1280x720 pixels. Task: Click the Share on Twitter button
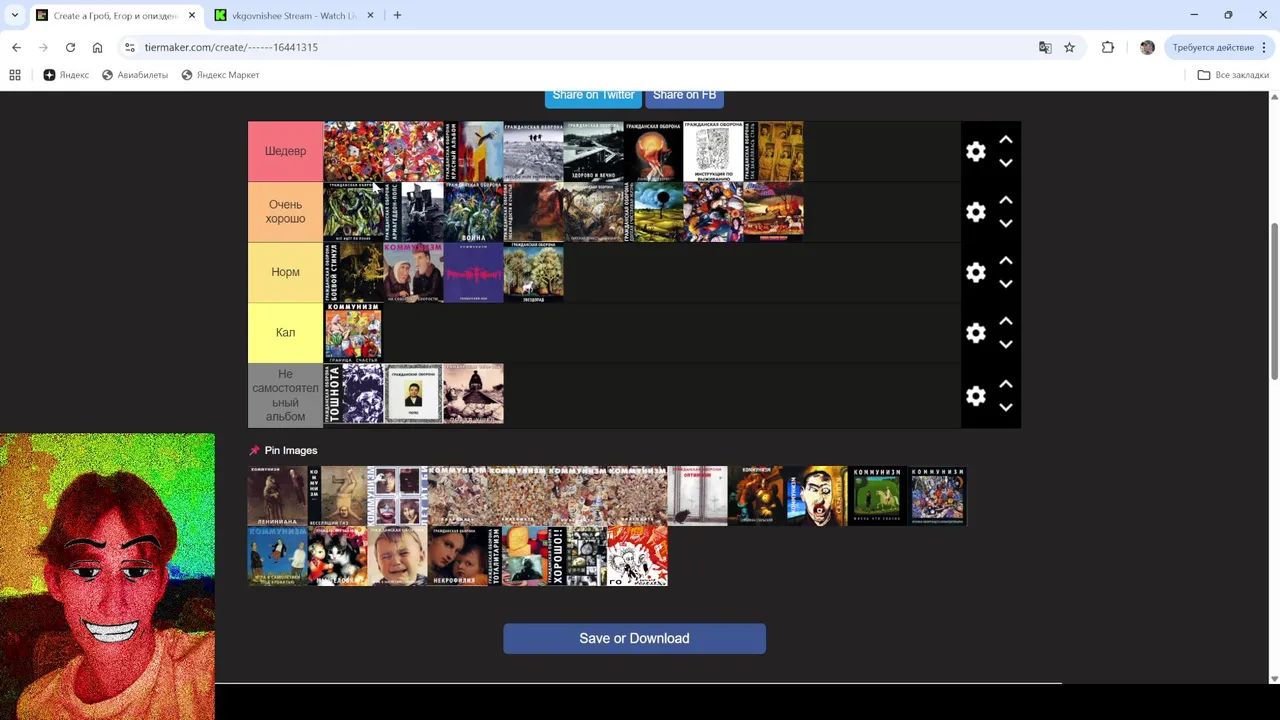pos(593,95)
